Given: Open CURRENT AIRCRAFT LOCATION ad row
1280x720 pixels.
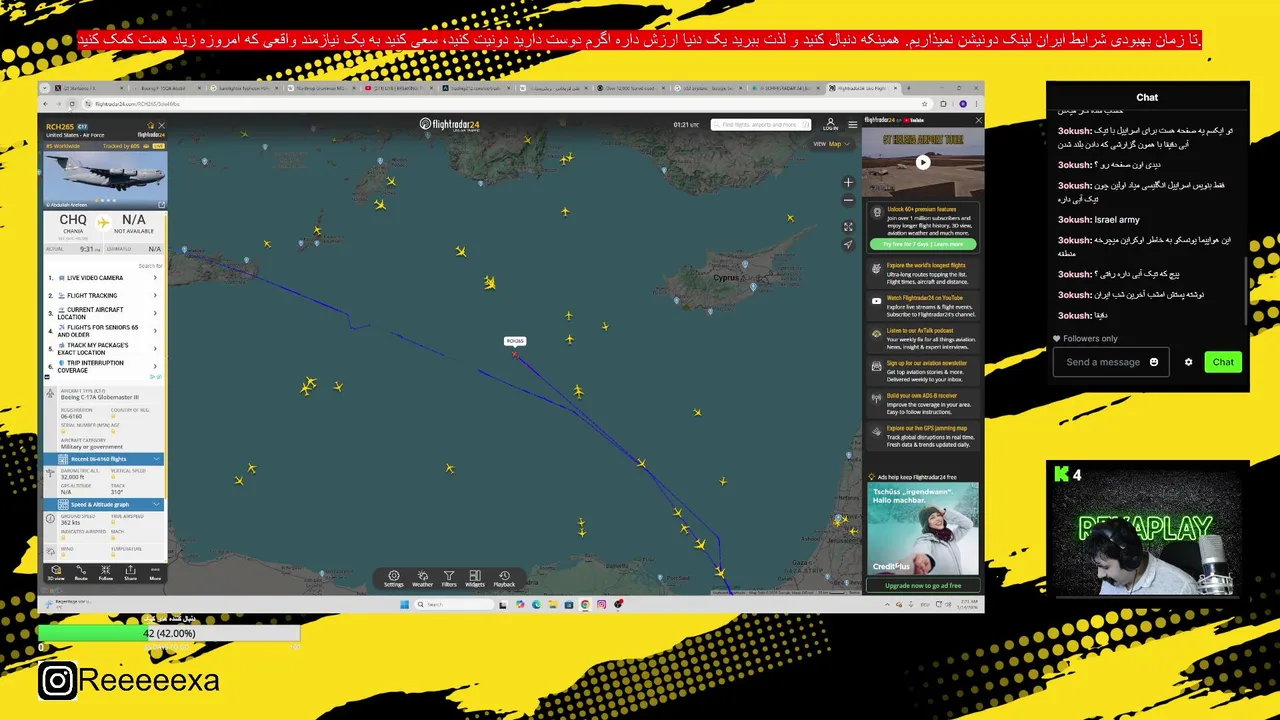Looking at the screenshot, I should (104, 313).
